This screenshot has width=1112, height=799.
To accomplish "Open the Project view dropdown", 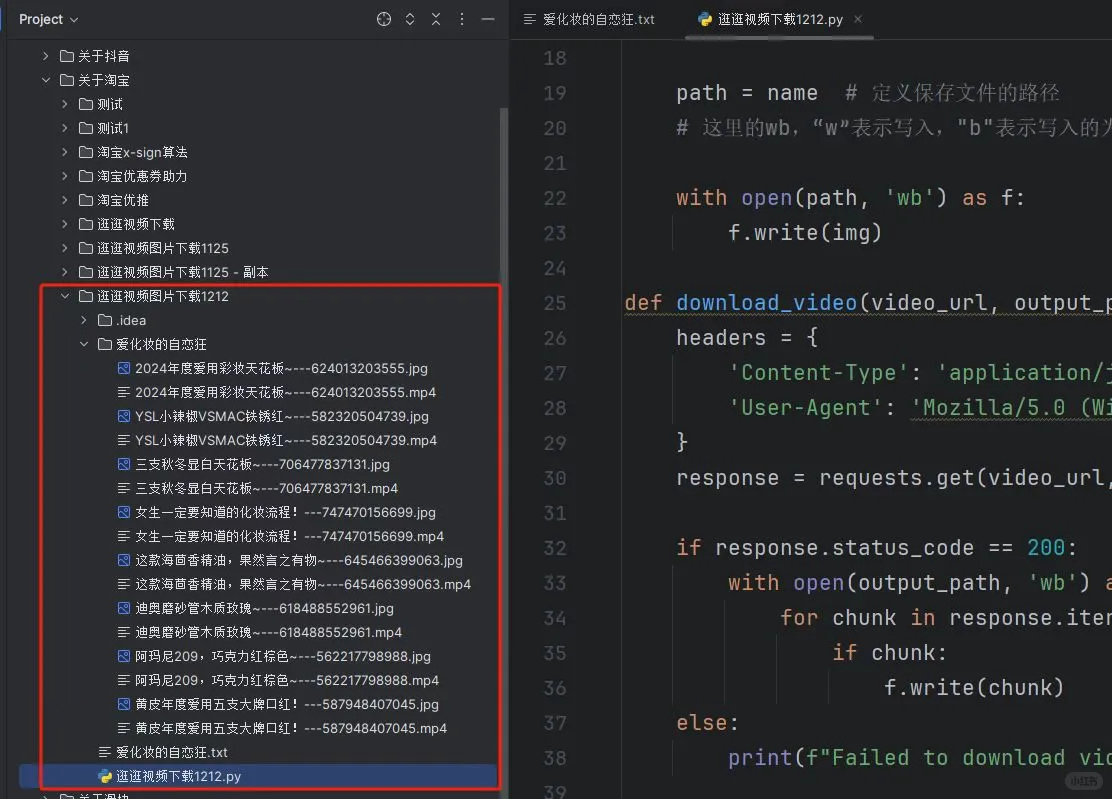I will click(x=48, y=19).
